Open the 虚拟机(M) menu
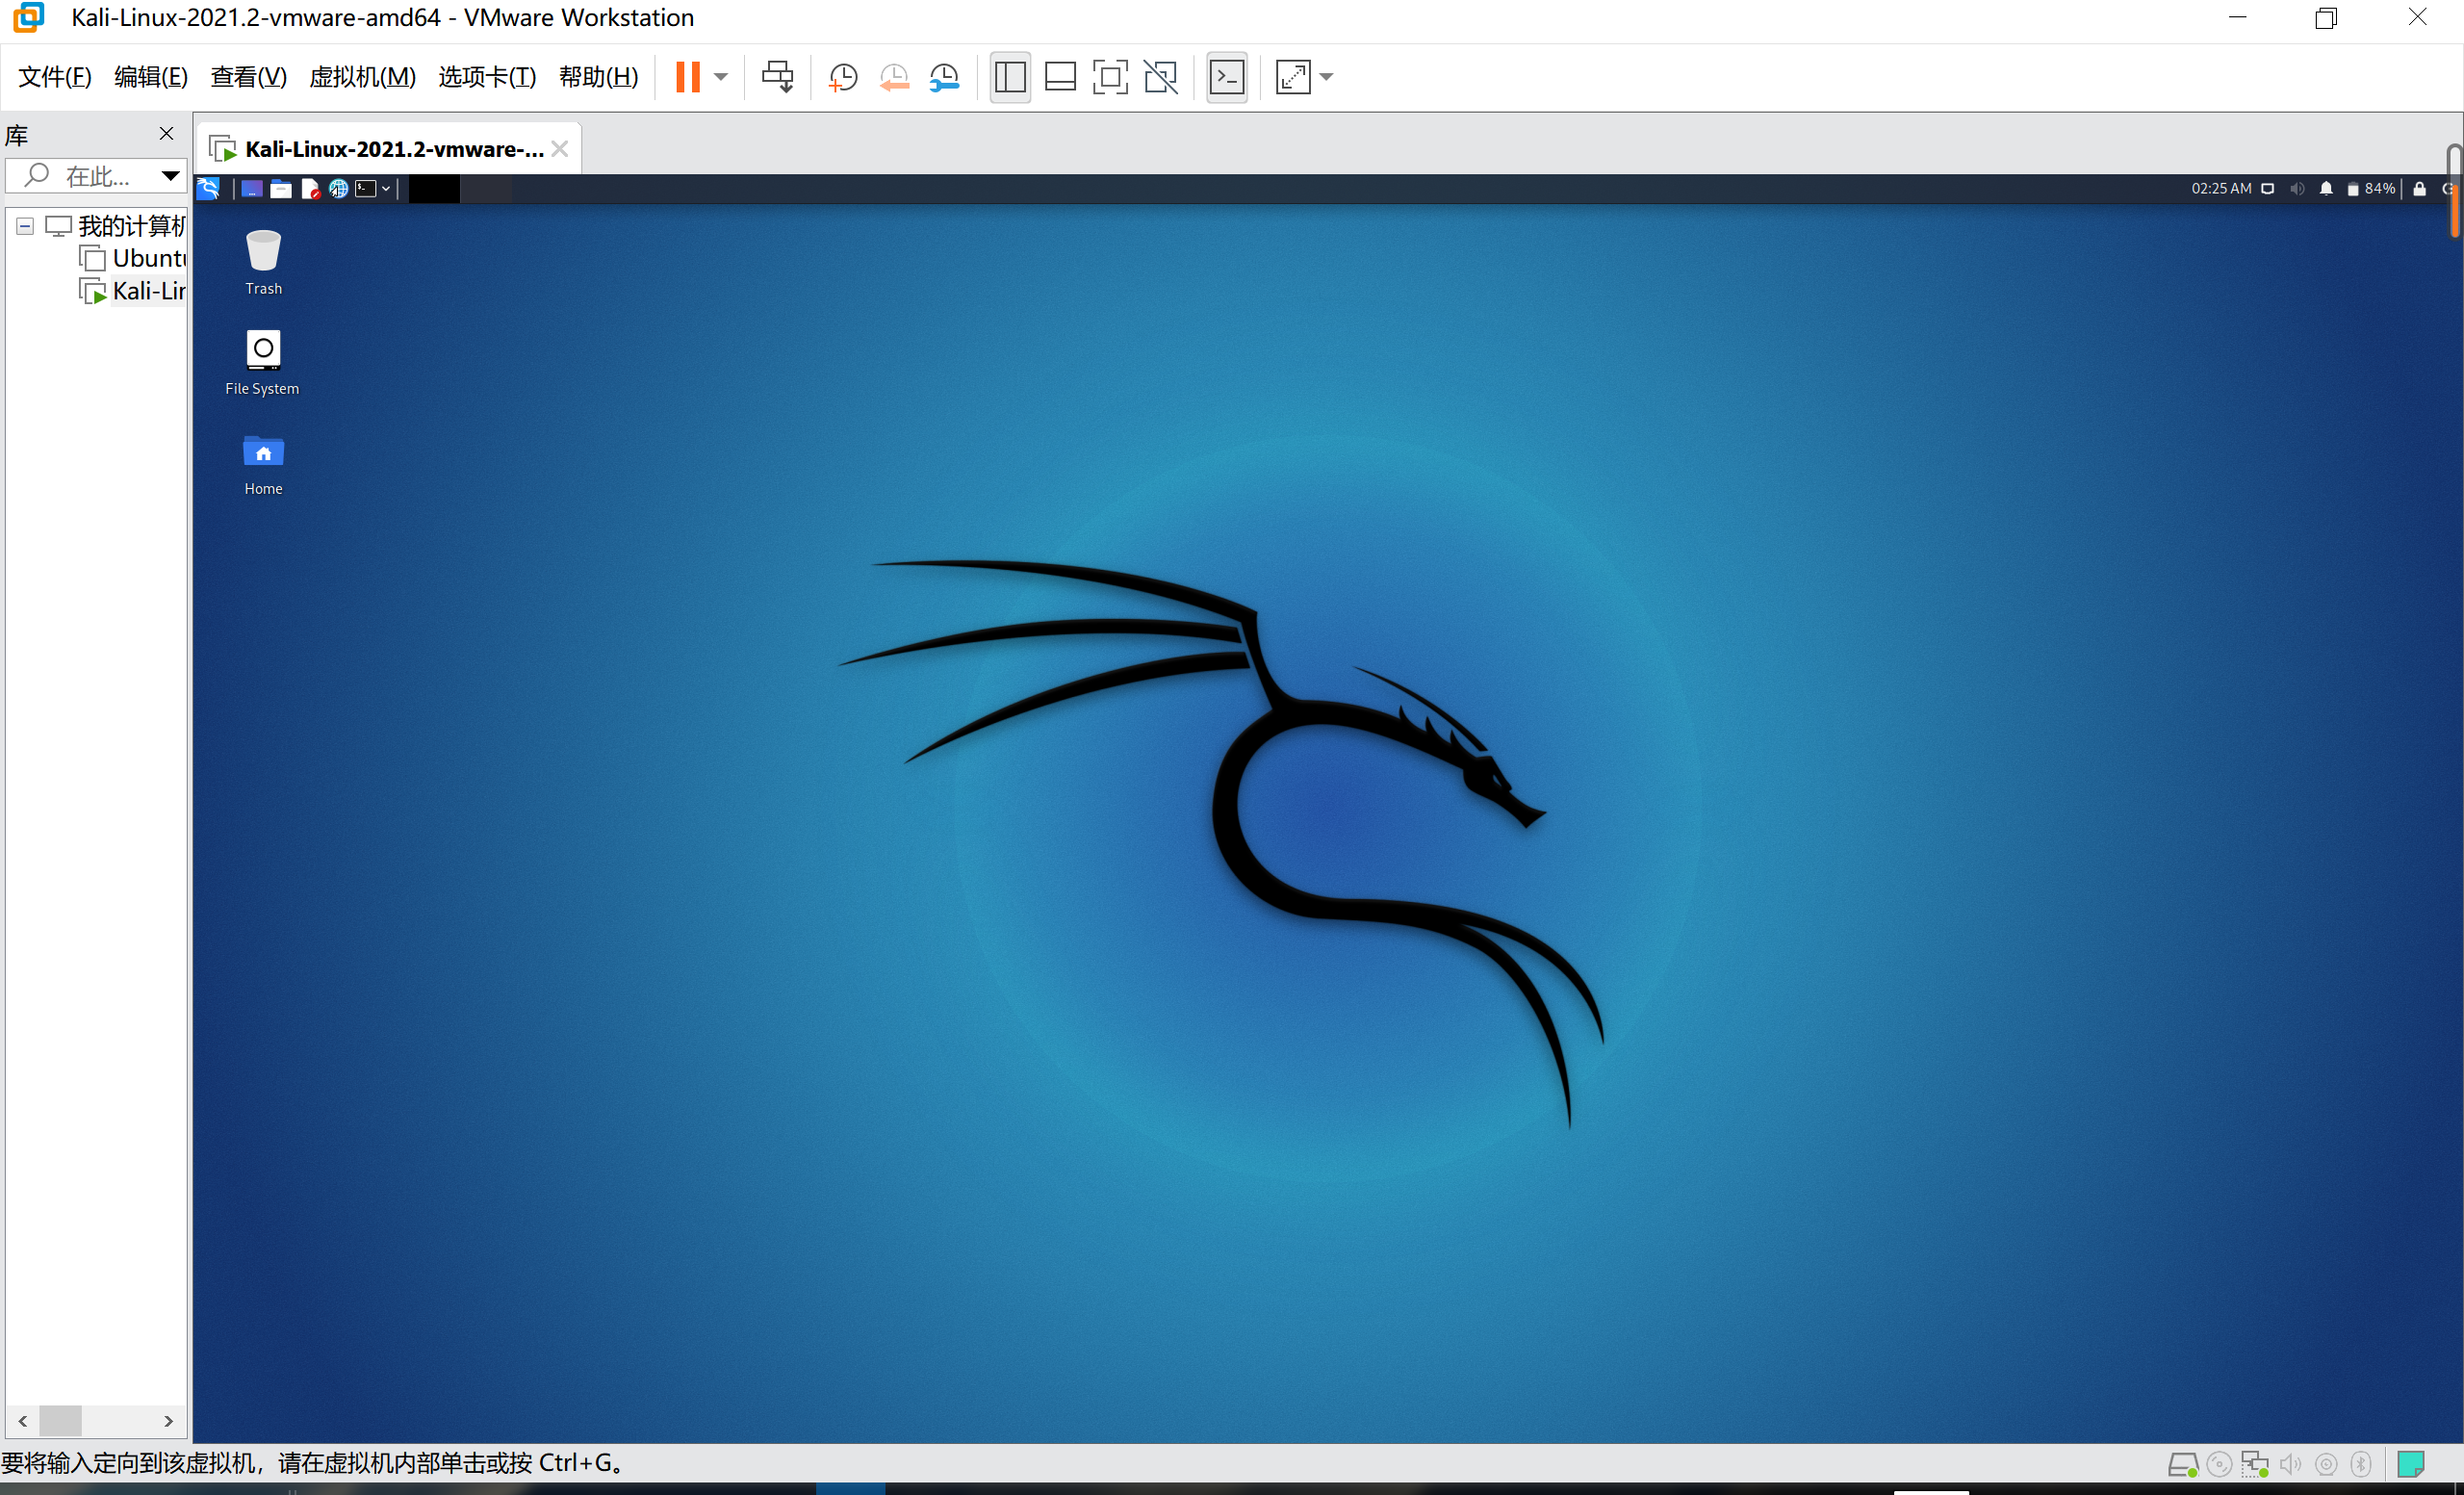The image size is (2464, 1495). click(x=362, y=77)
